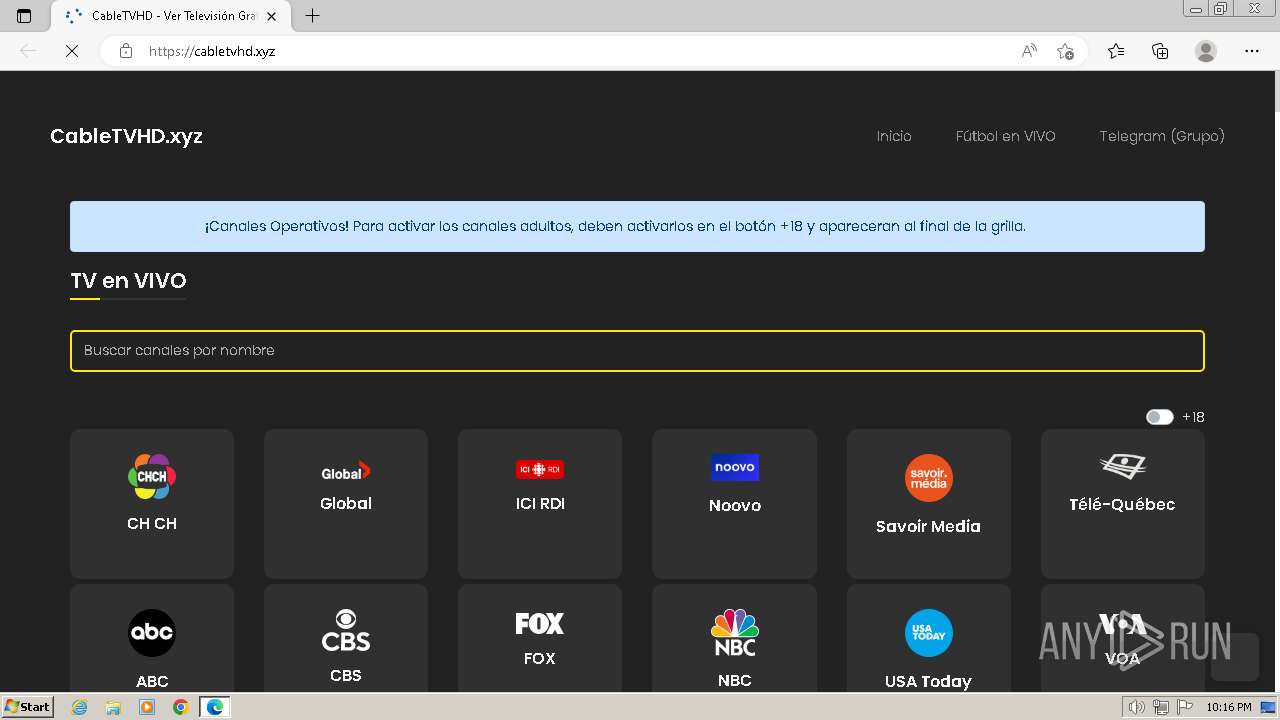Viewport: 1280px width, 720px height.
Task: Close the CableTVHD tab
Action: click(x=271, y=16)
